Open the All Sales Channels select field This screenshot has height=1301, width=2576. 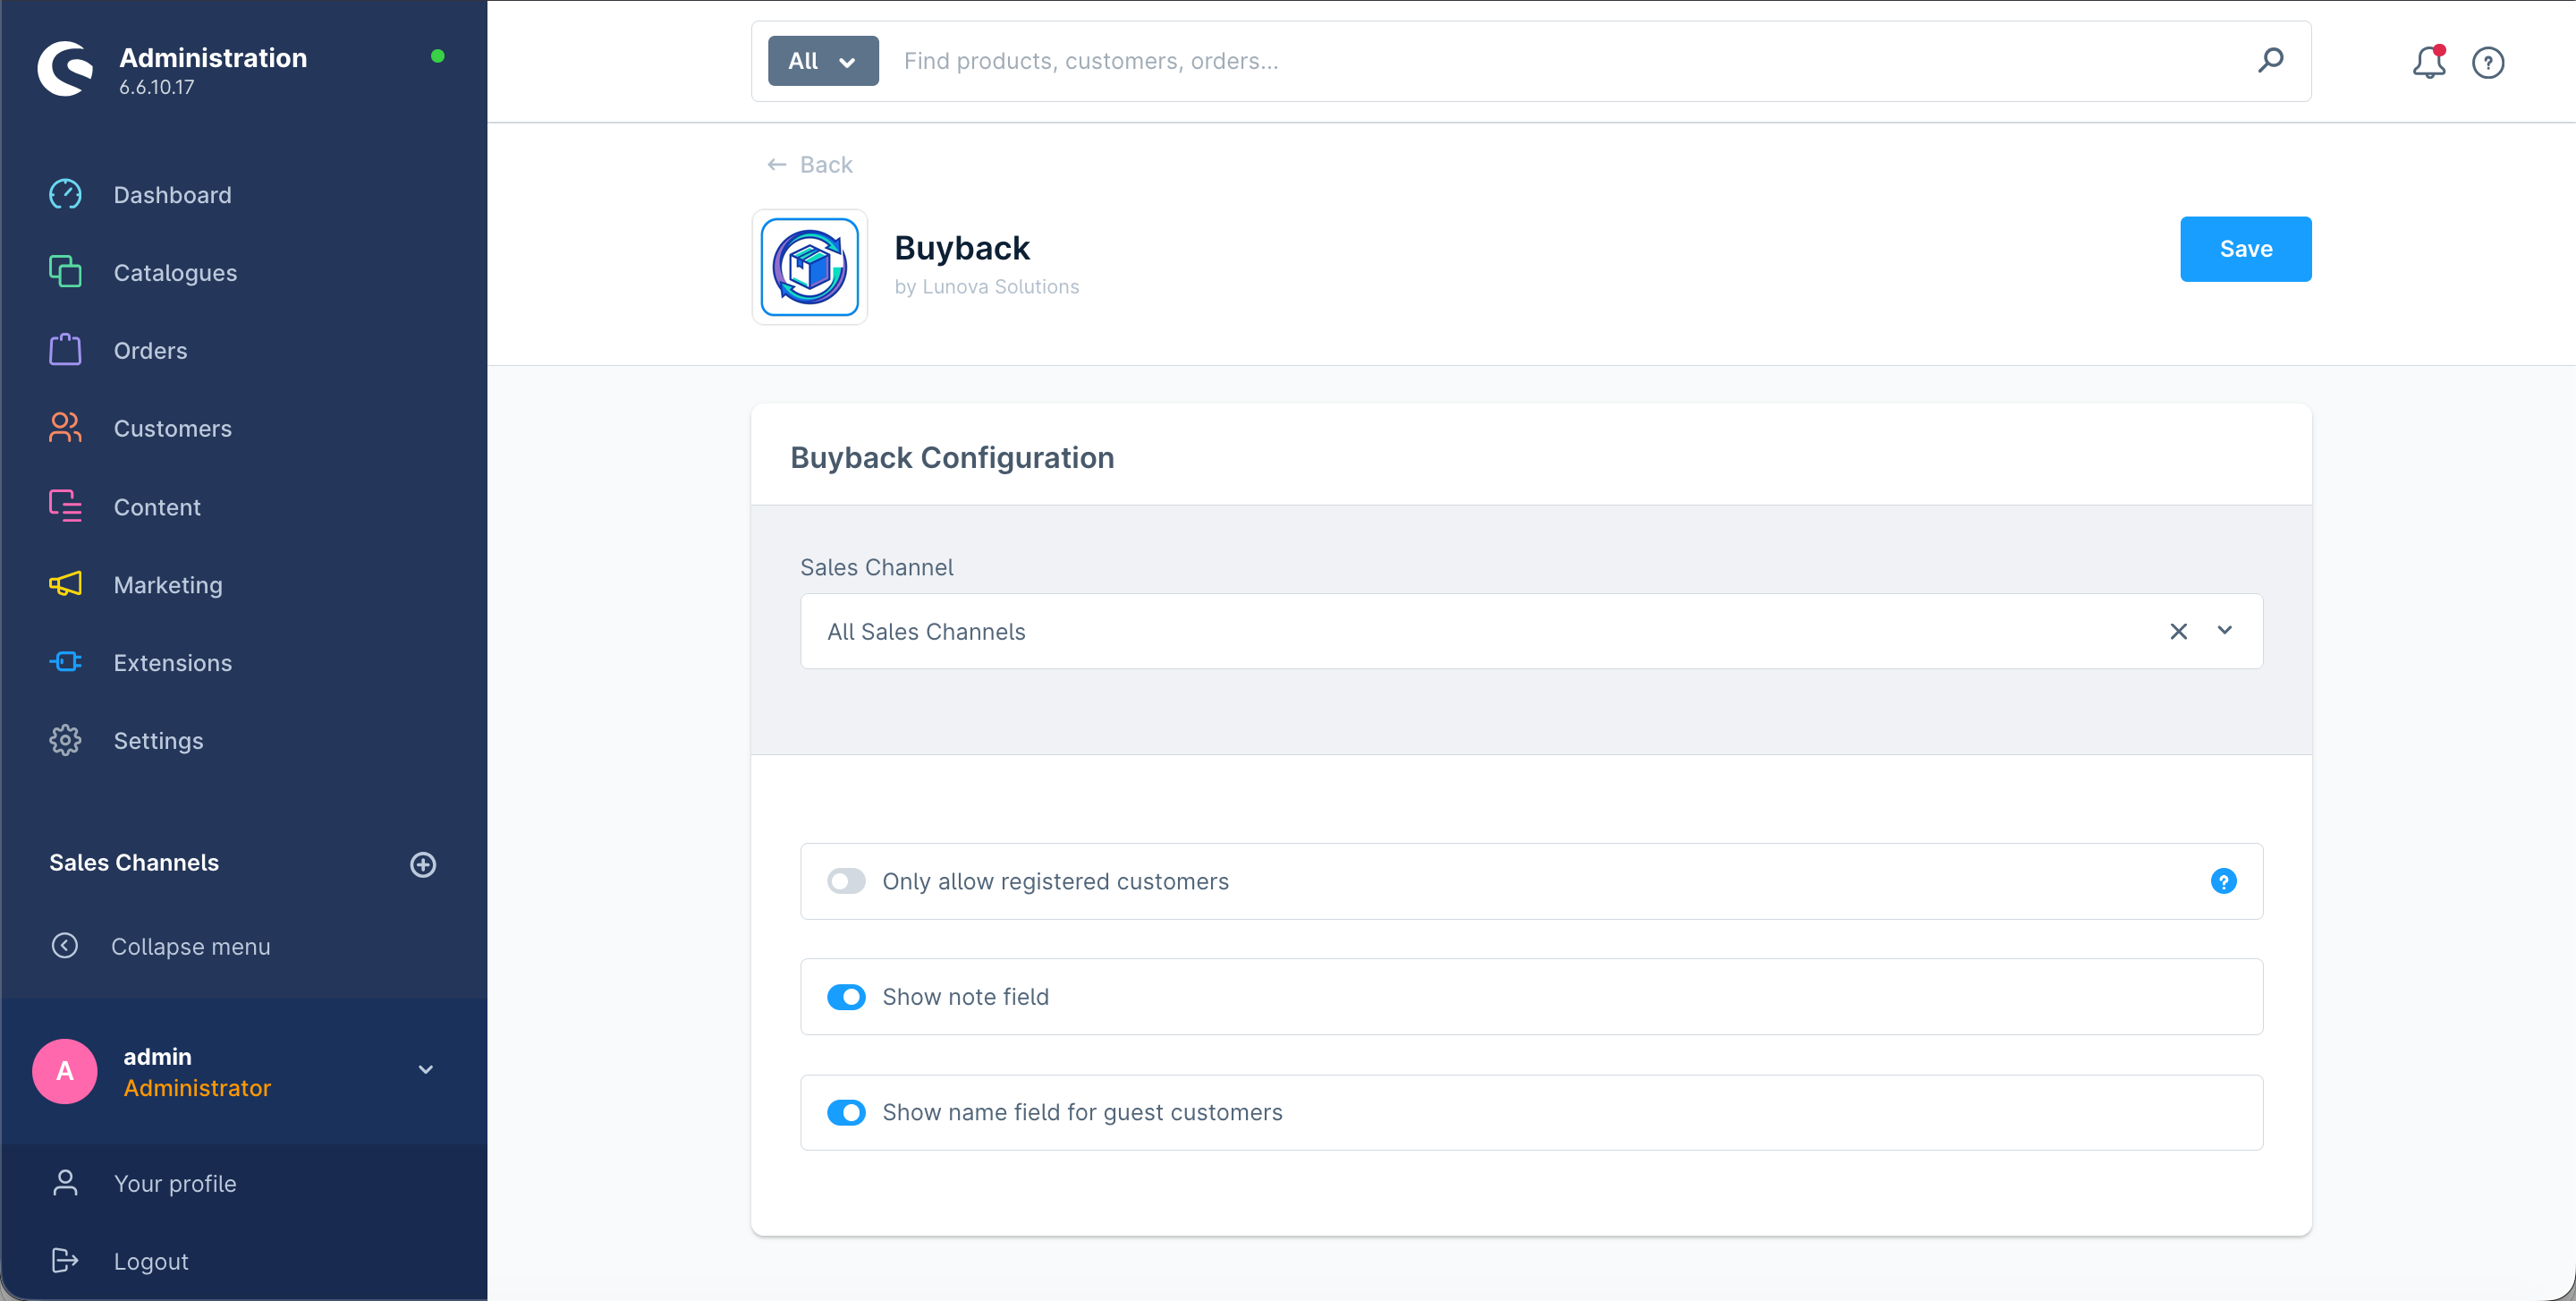point(1531,632)
